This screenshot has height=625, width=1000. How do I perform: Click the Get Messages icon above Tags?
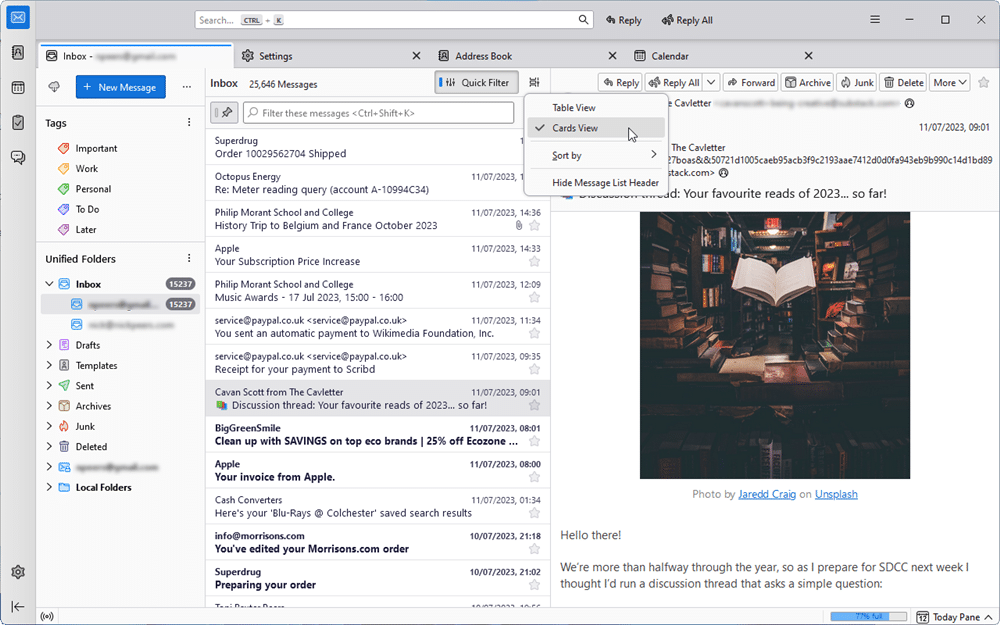point(54,87)
